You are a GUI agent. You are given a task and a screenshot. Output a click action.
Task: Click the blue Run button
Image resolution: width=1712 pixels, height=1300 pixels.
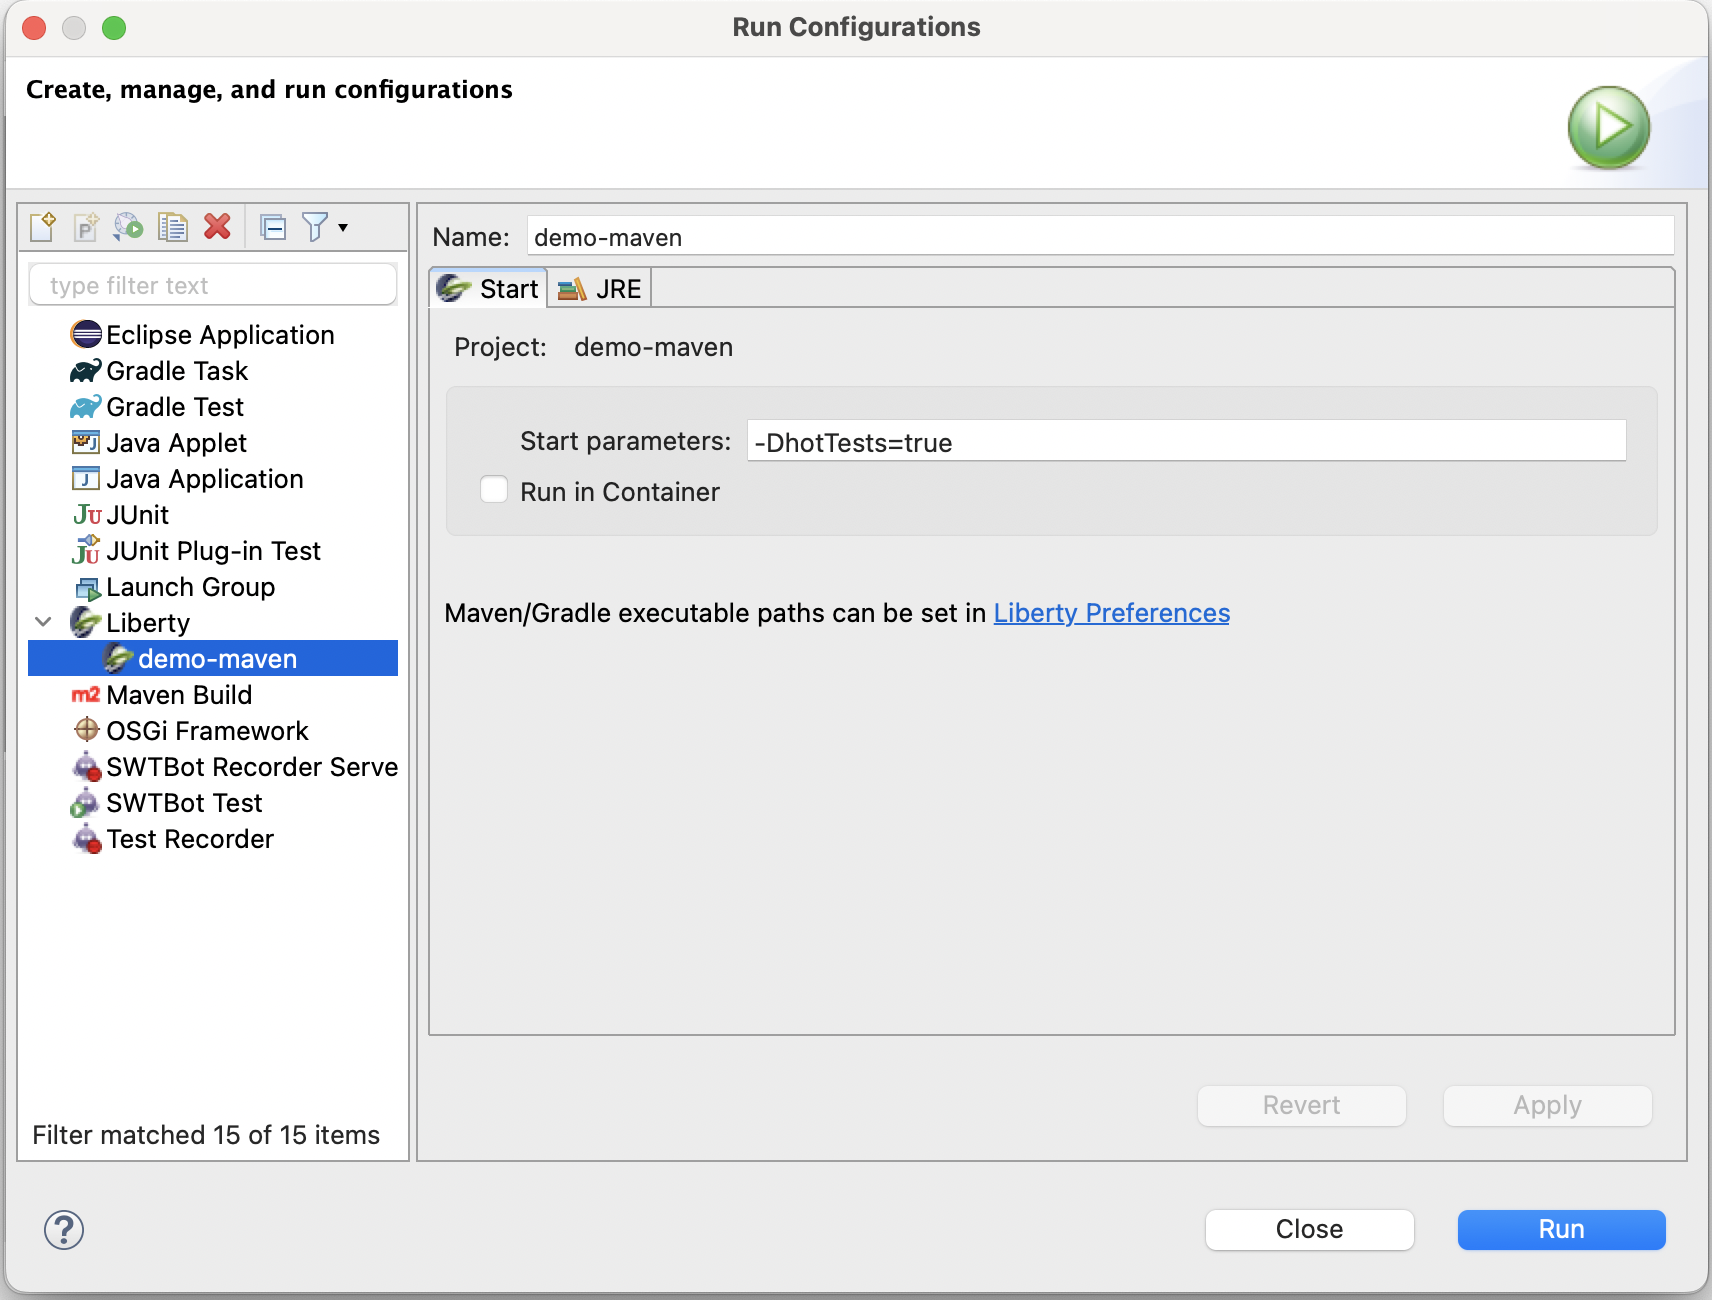pos(1562,1230)
